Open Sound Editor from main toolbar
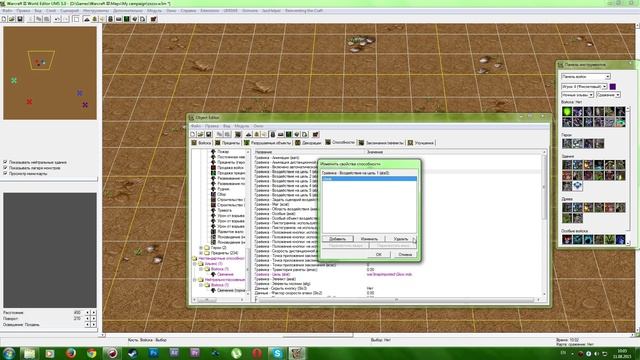 pos(102,19)
